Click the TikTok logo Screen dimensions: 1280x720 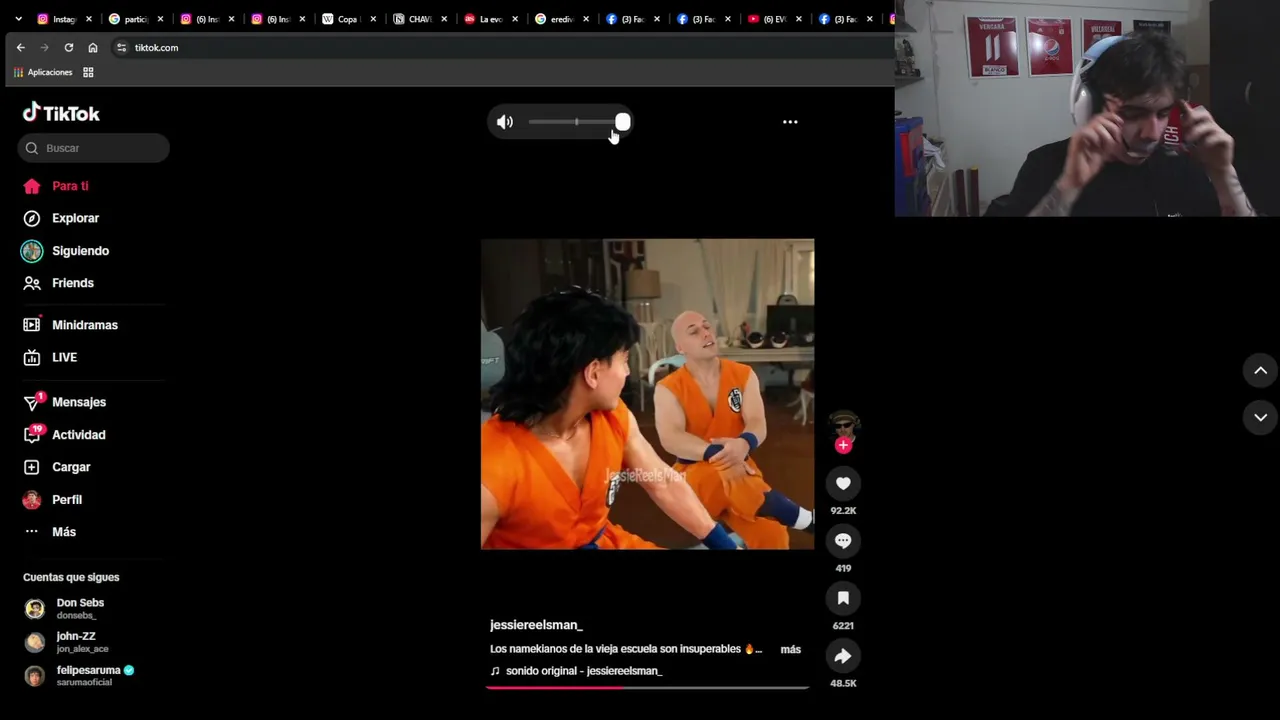click(61, 113)
